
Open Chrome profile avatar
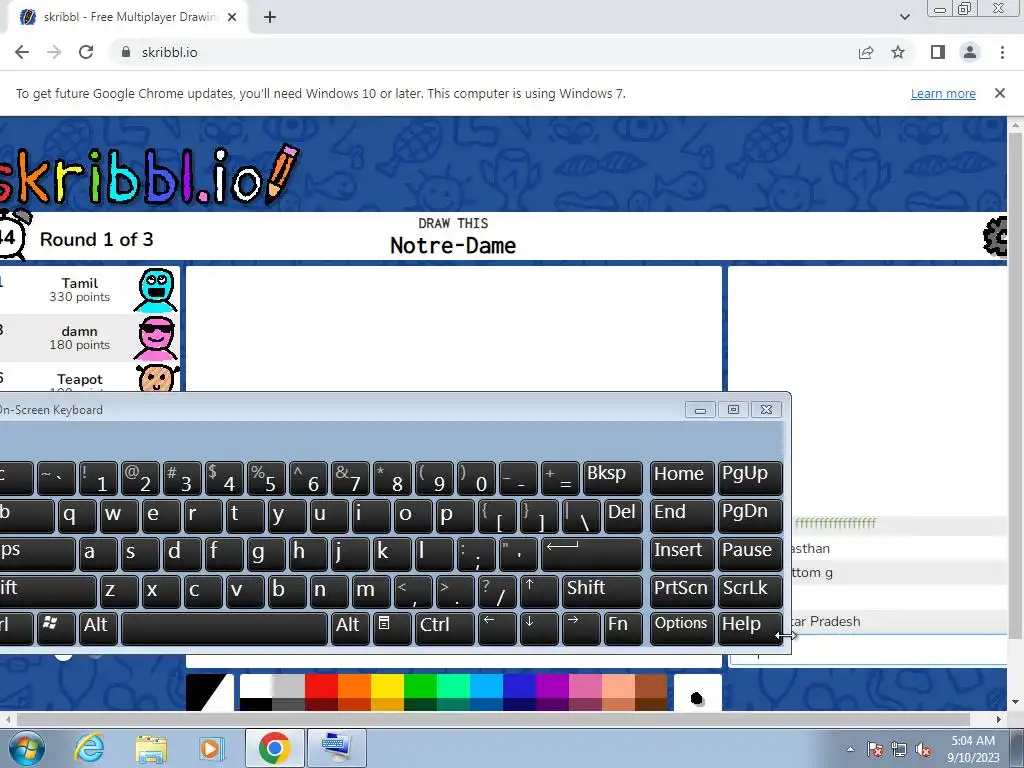coord(970,52)
